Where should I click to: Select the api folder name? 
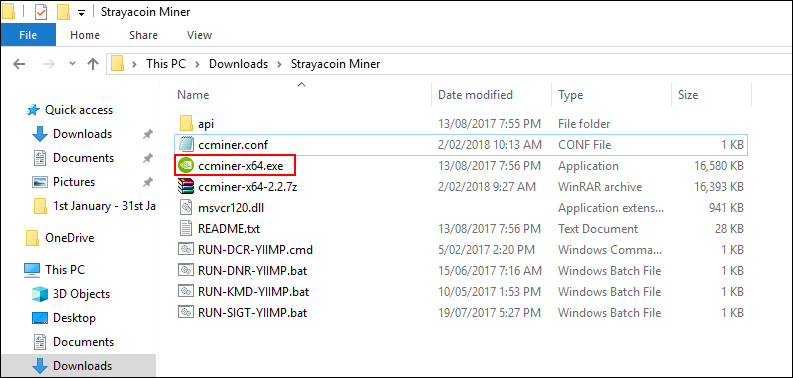click(x=206, y=123)
